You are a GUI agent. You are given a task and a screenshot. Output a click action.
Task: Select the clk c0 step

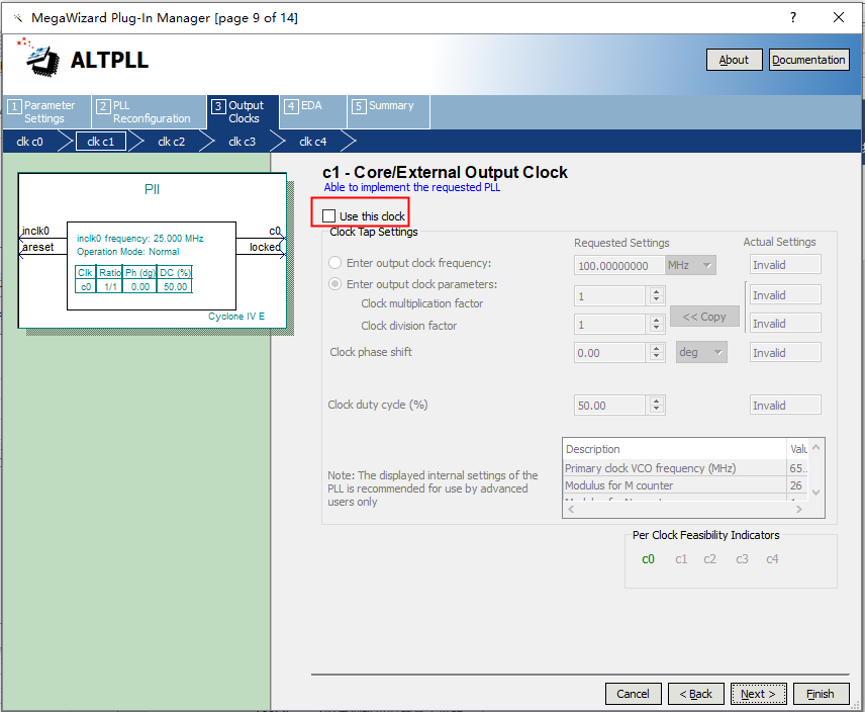click(x=30, y=142)
